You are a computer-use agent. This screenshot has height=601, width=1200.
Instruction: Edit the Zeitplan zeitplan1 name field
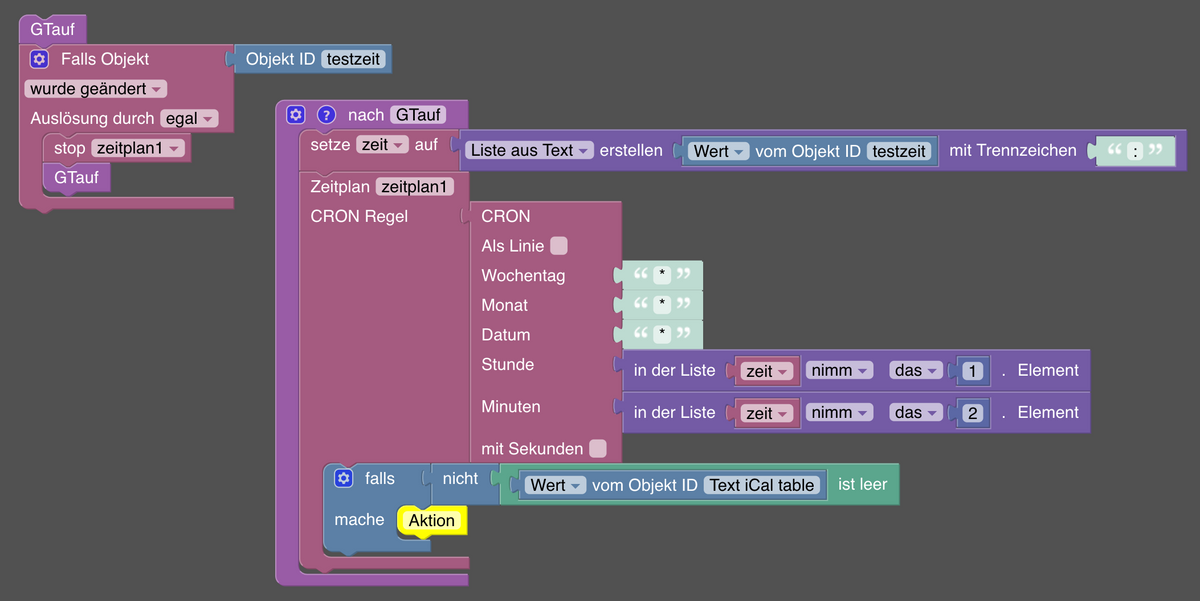tap(415, 186)
